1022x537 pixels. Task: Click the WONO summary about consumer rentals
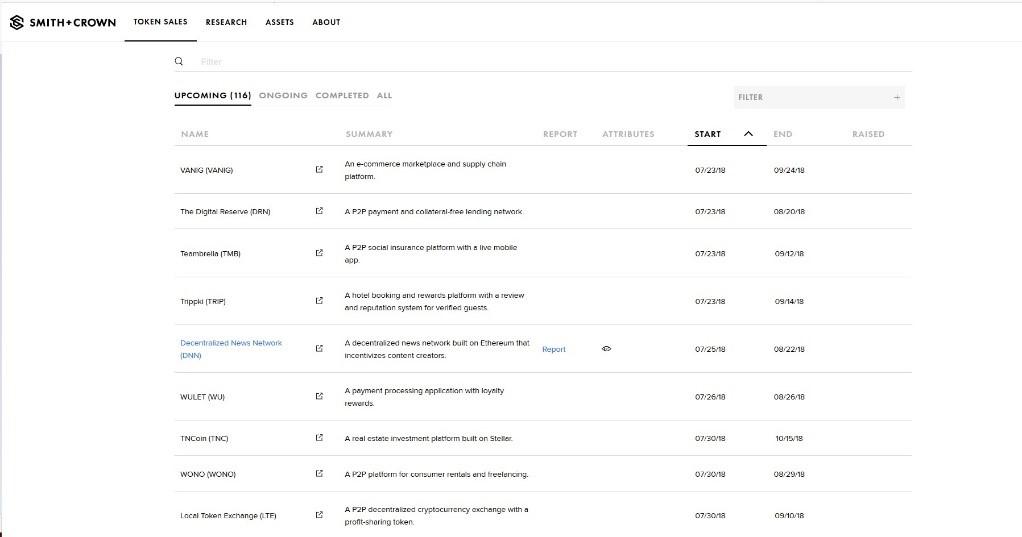(436, 474)
